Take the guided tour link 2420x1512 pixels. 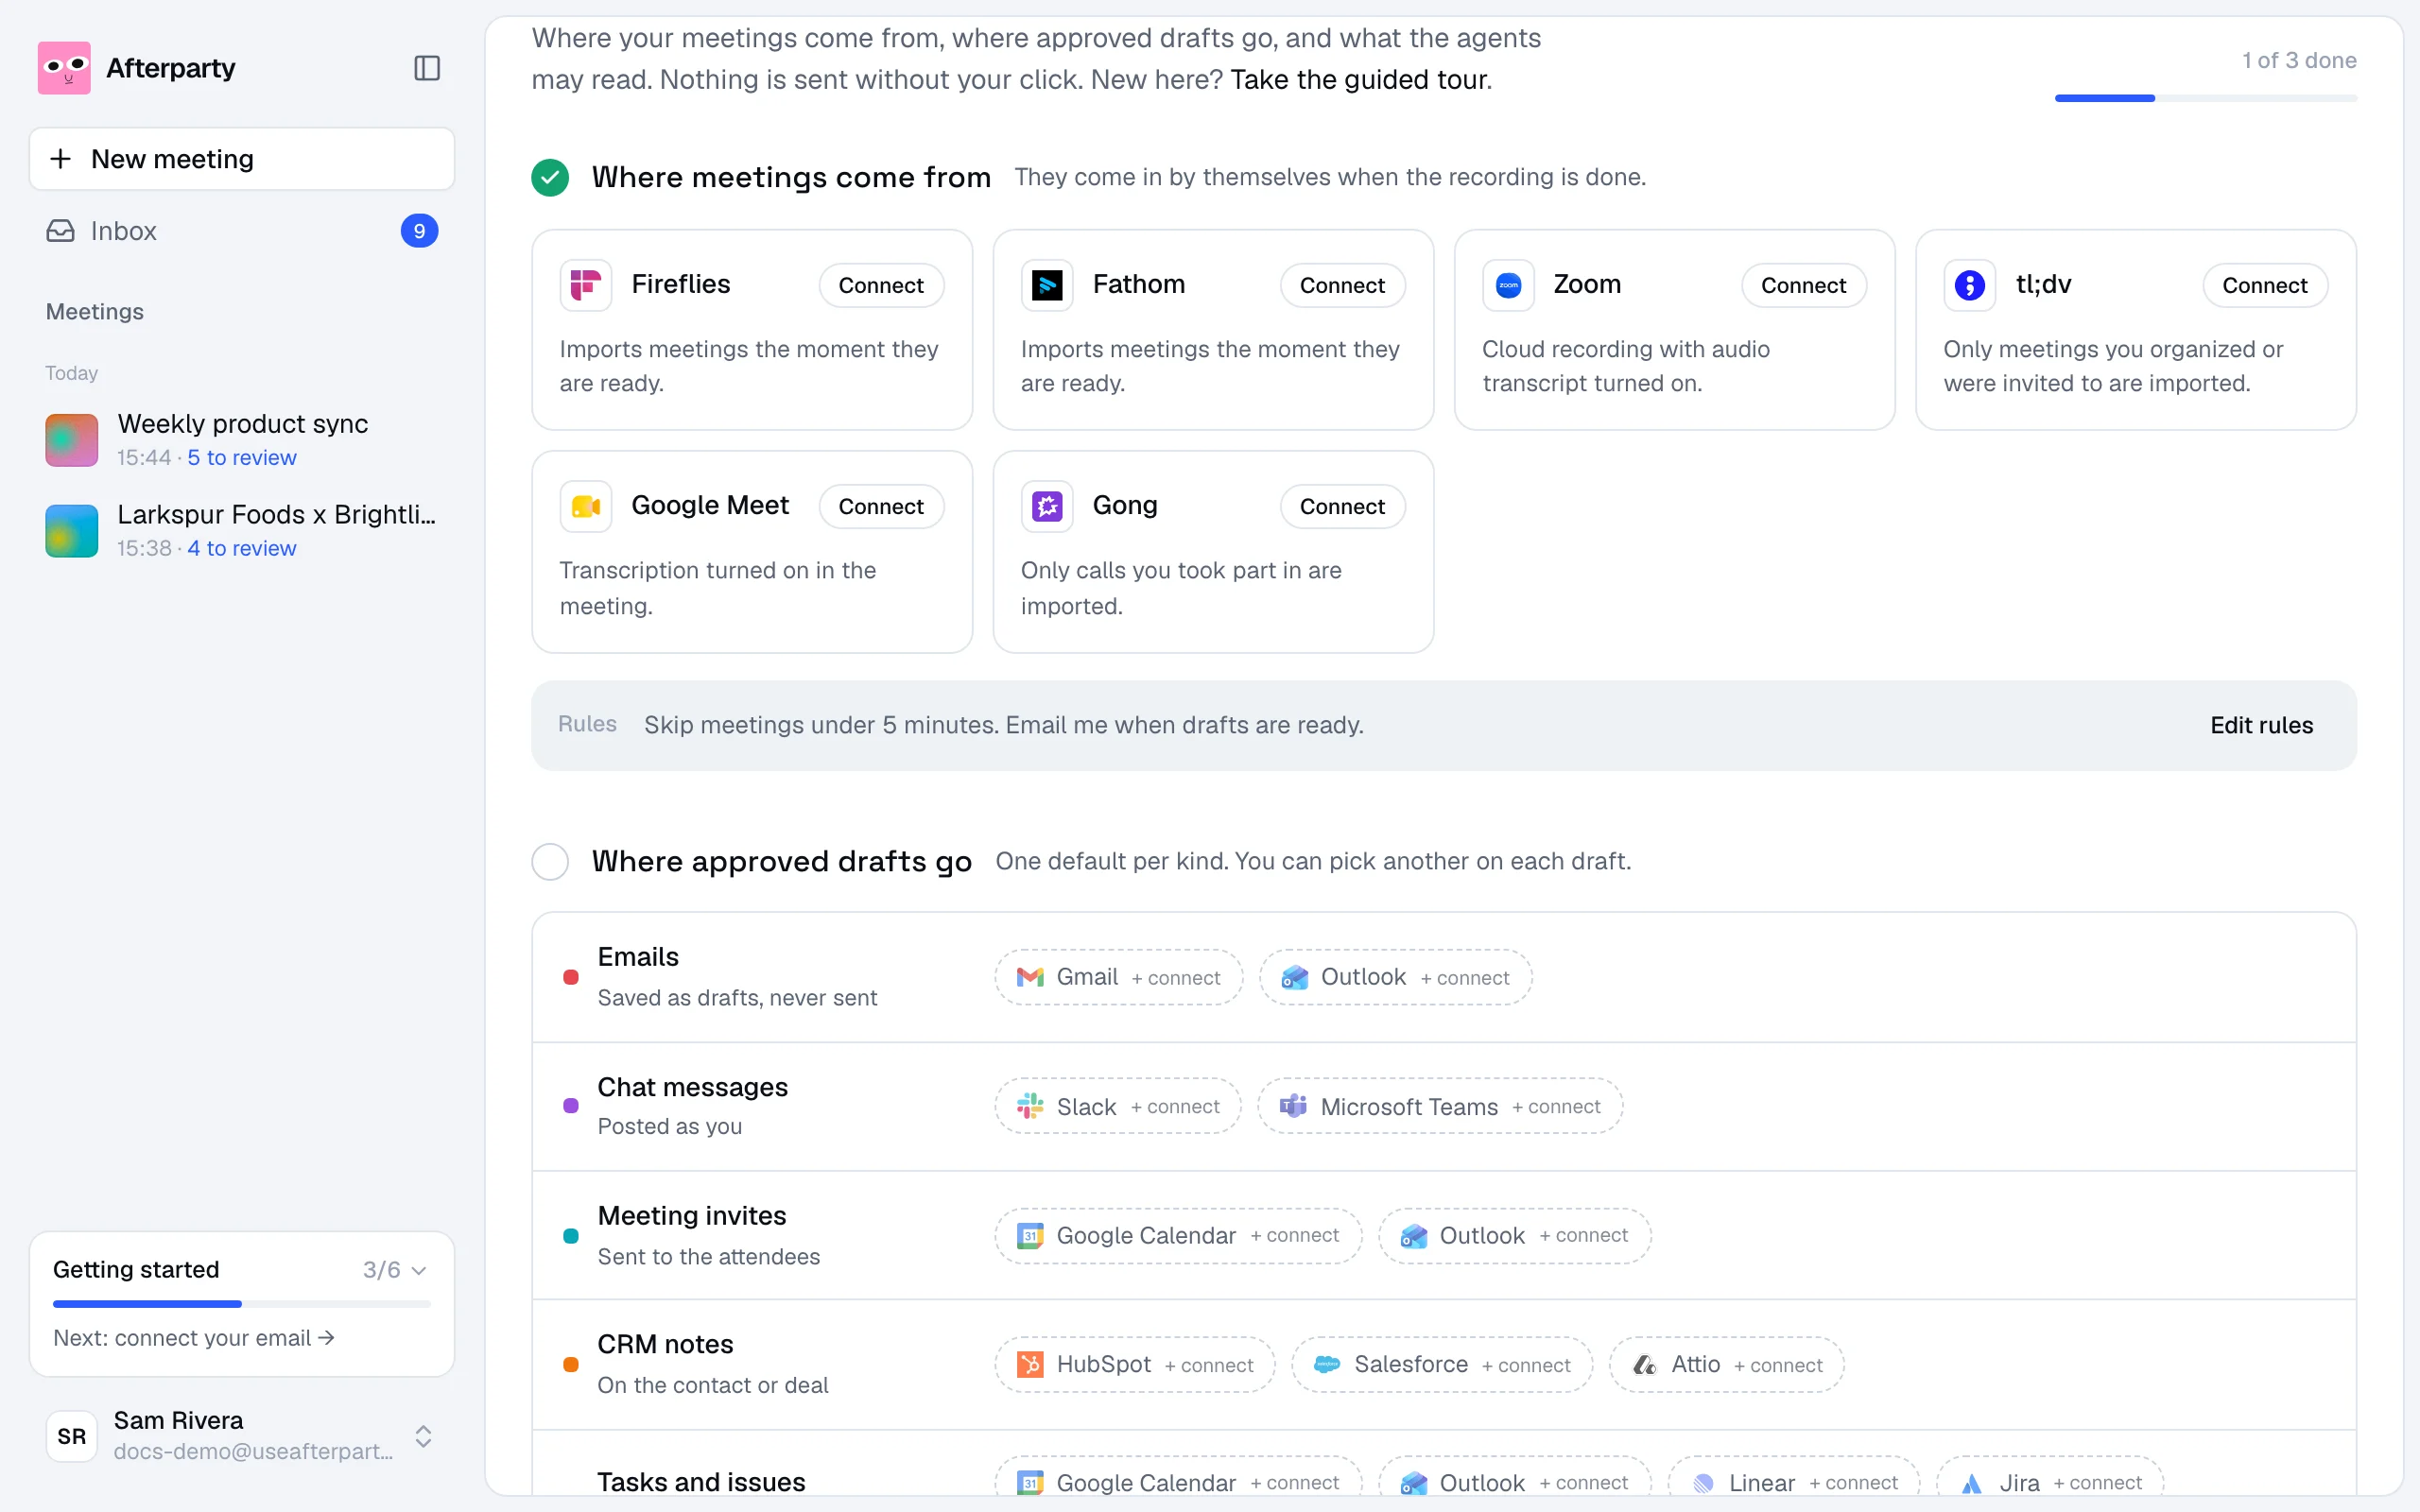point(1361,80)
